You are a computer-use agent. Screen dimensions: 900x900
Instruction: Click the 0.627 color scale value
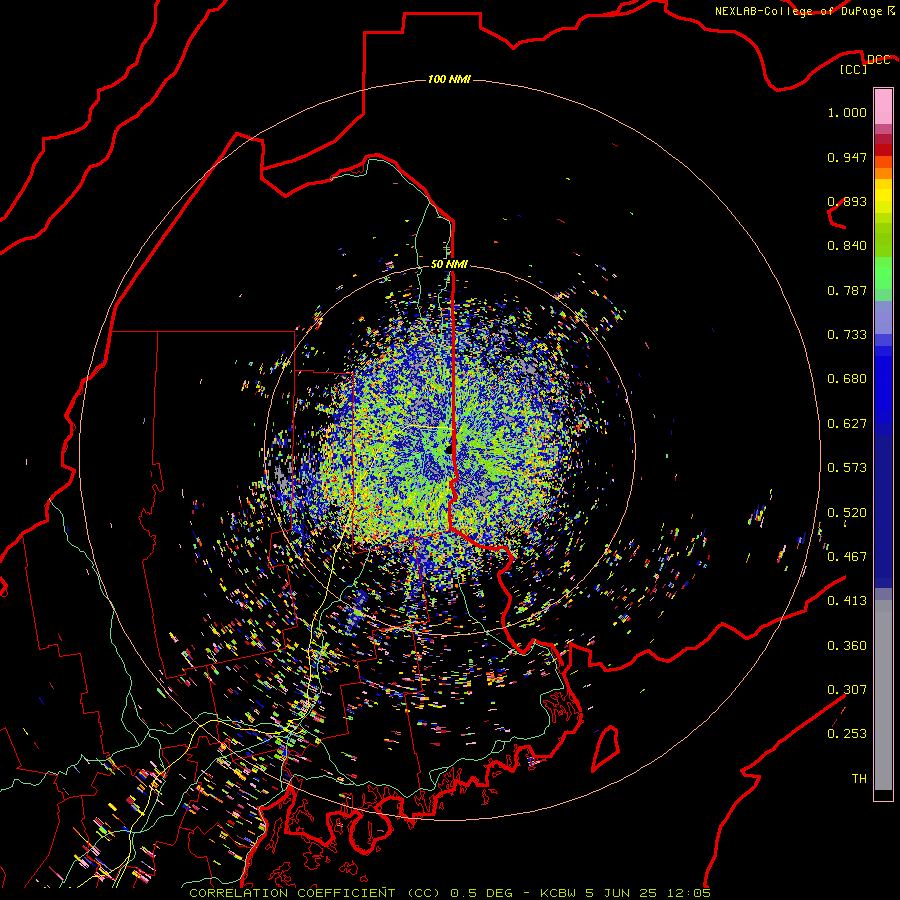click(x=847, y=424)
